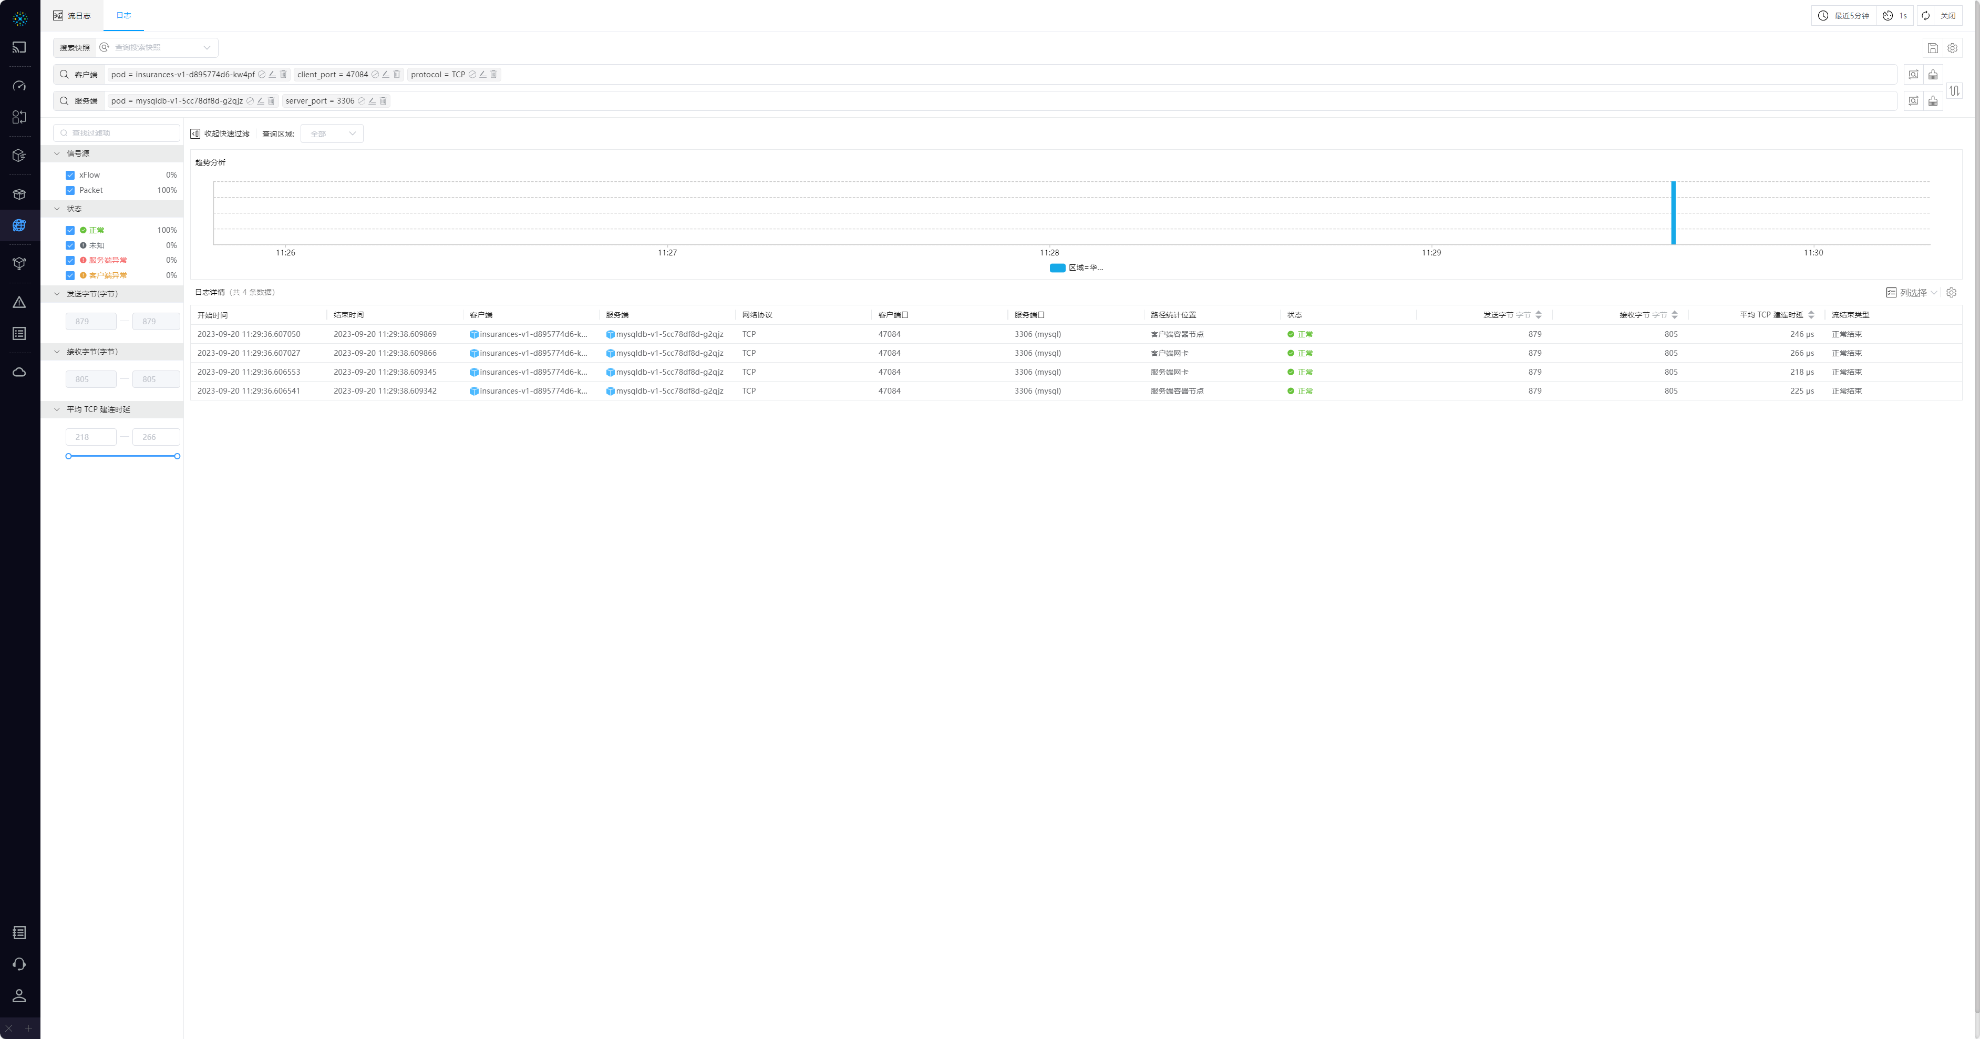Click the save search snapshot icon
This screenshot has height=1039, width=1980.
[x=1932, y=48]
